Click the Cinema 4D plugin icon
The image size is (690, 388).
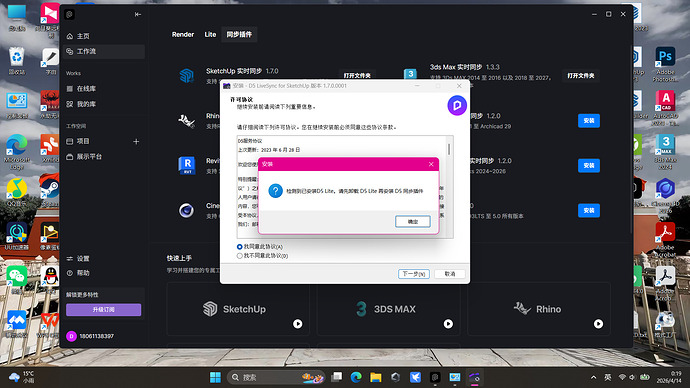point(186,210)
